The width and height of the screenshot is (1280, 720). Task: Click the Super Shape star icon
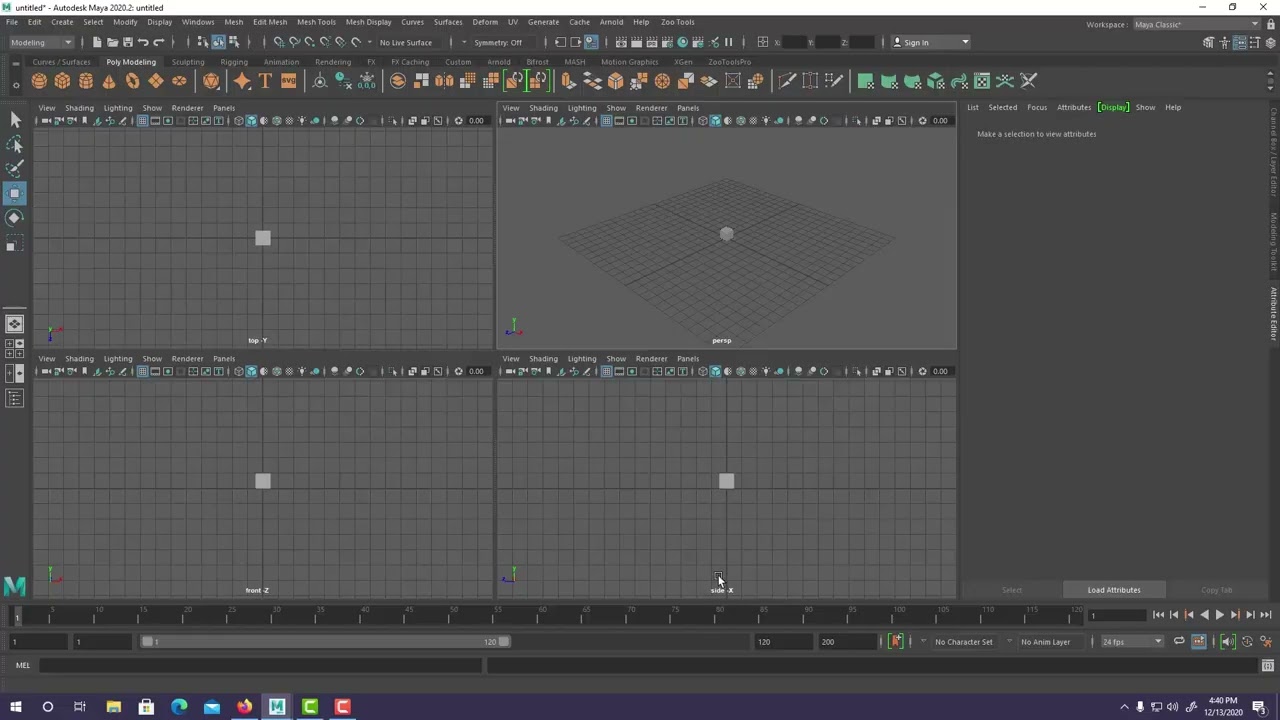242,81
